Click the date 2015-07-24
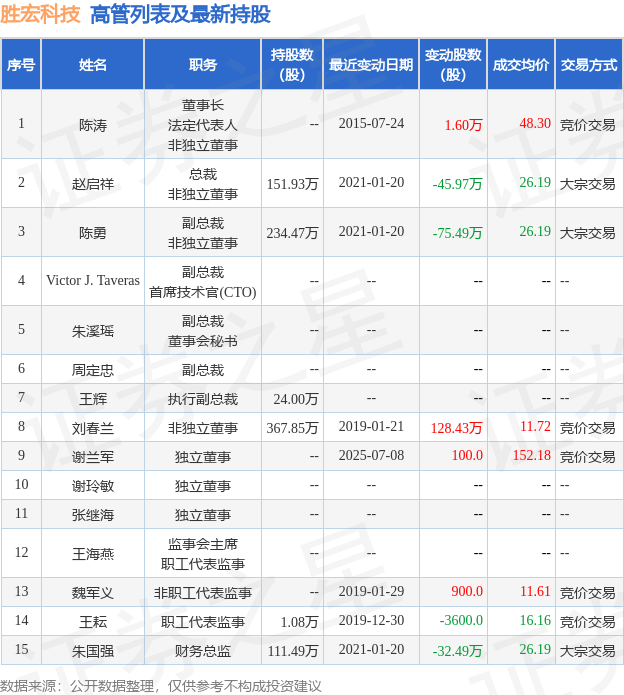Viewport: 624px width, 695px height. (371, 123)
